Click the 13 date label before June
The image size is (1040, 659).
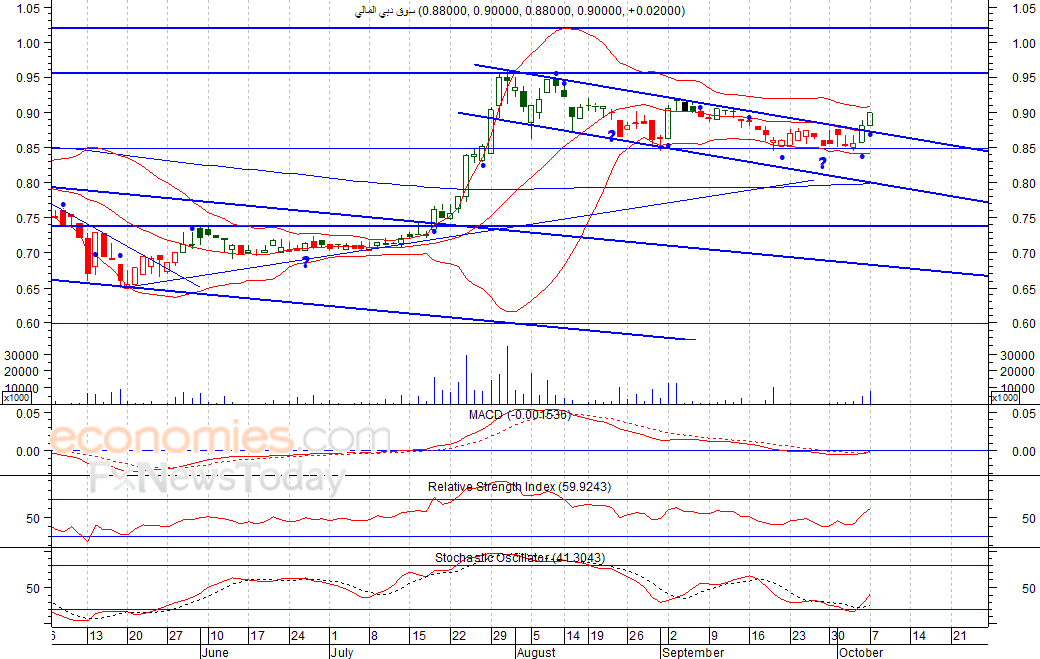96,636
